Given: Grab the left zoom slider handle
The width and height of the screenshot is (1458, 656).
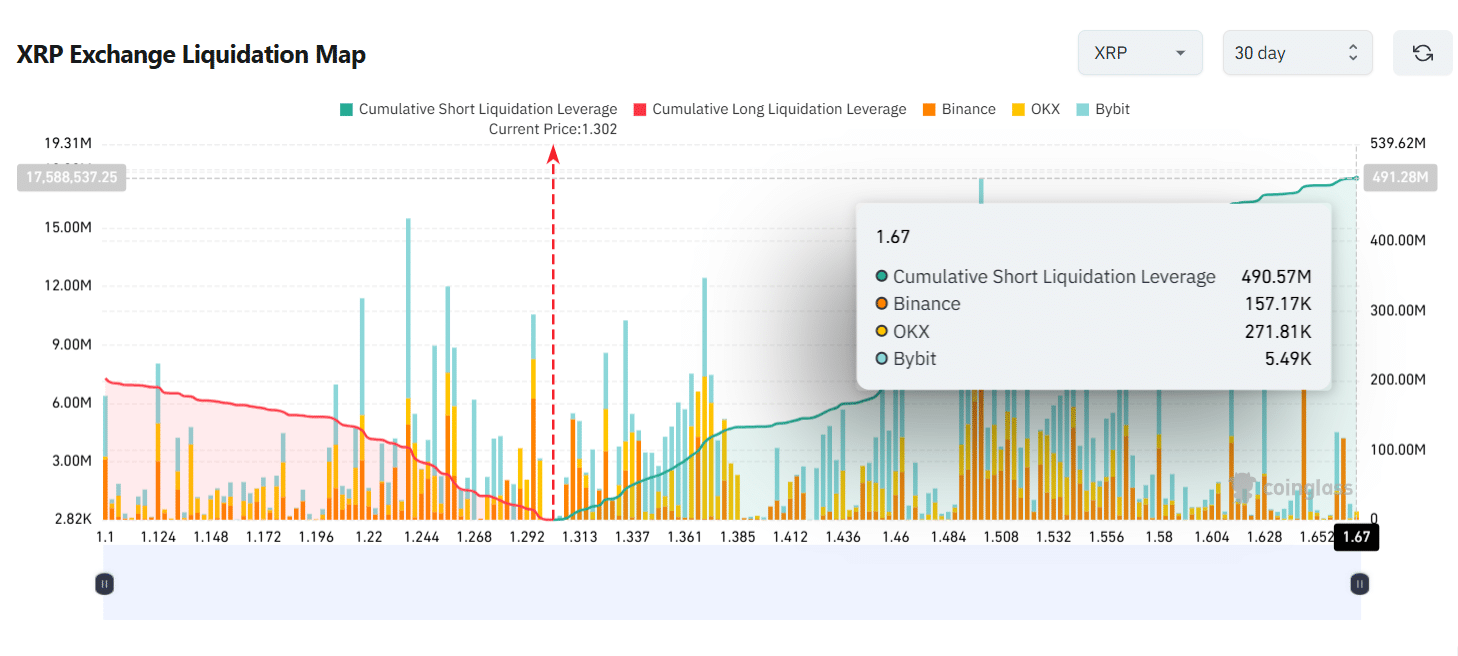Looking at the screenshot, I should click(104, 583).
